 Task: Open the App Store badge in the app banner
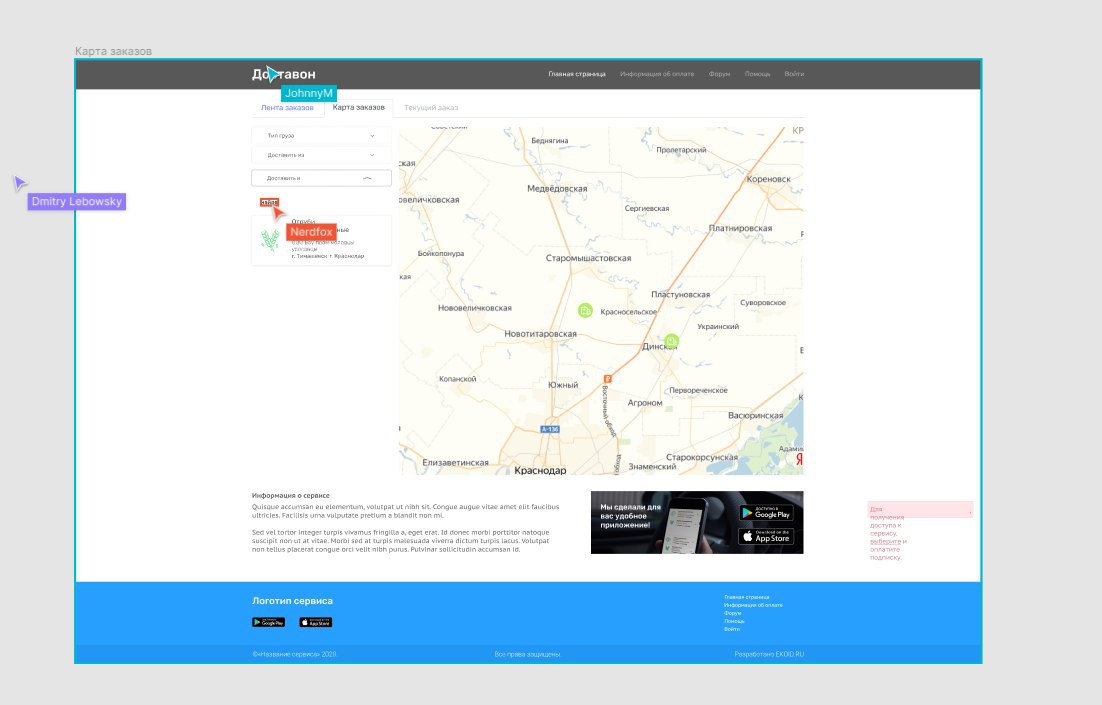point(766,536)
